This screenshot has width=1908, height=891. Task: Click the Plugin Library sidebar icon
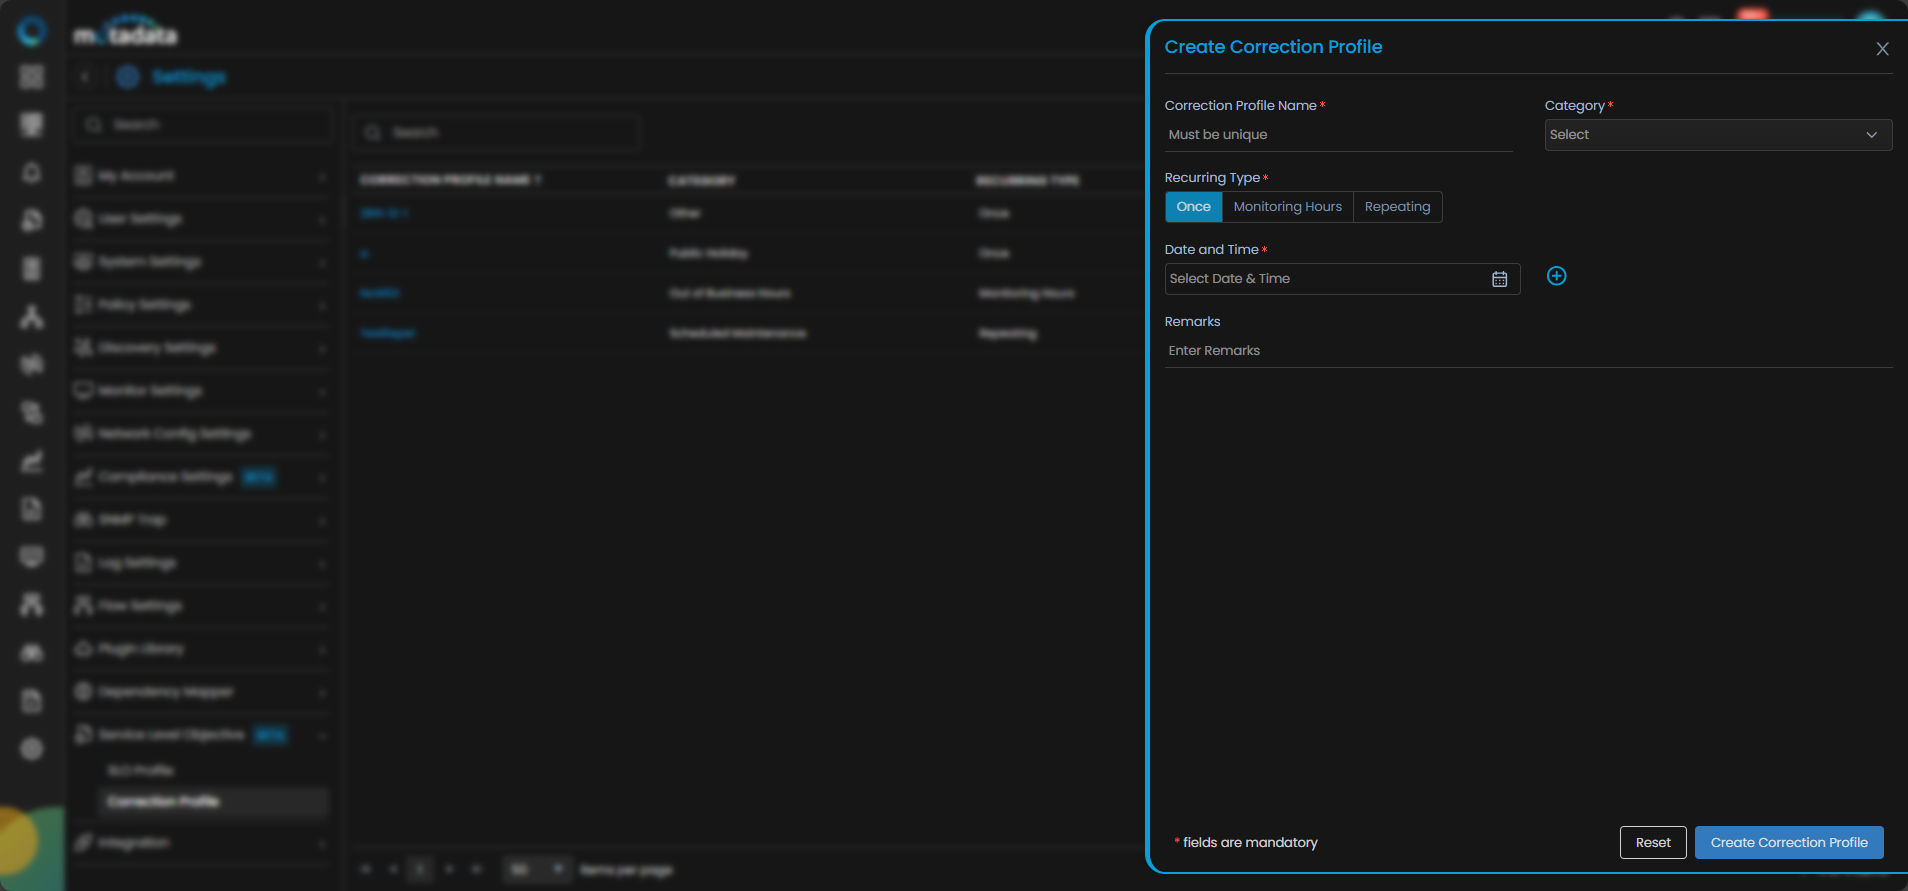(84, 649)
